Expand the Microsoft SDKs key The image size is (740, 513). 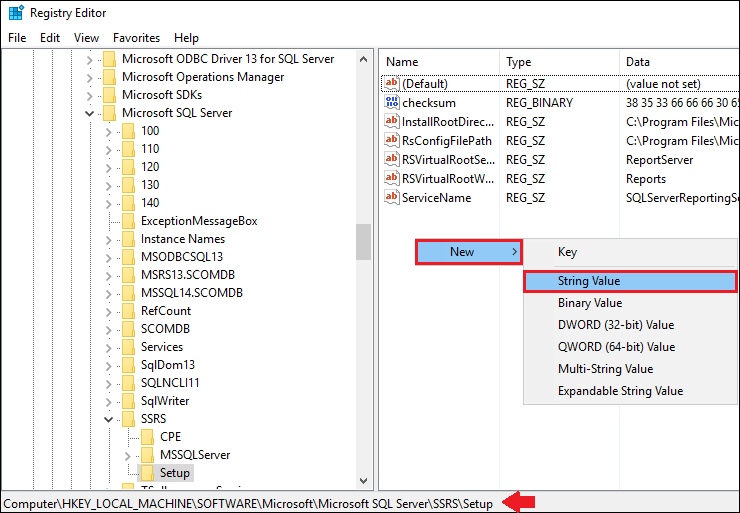click(x=89, y=96)
